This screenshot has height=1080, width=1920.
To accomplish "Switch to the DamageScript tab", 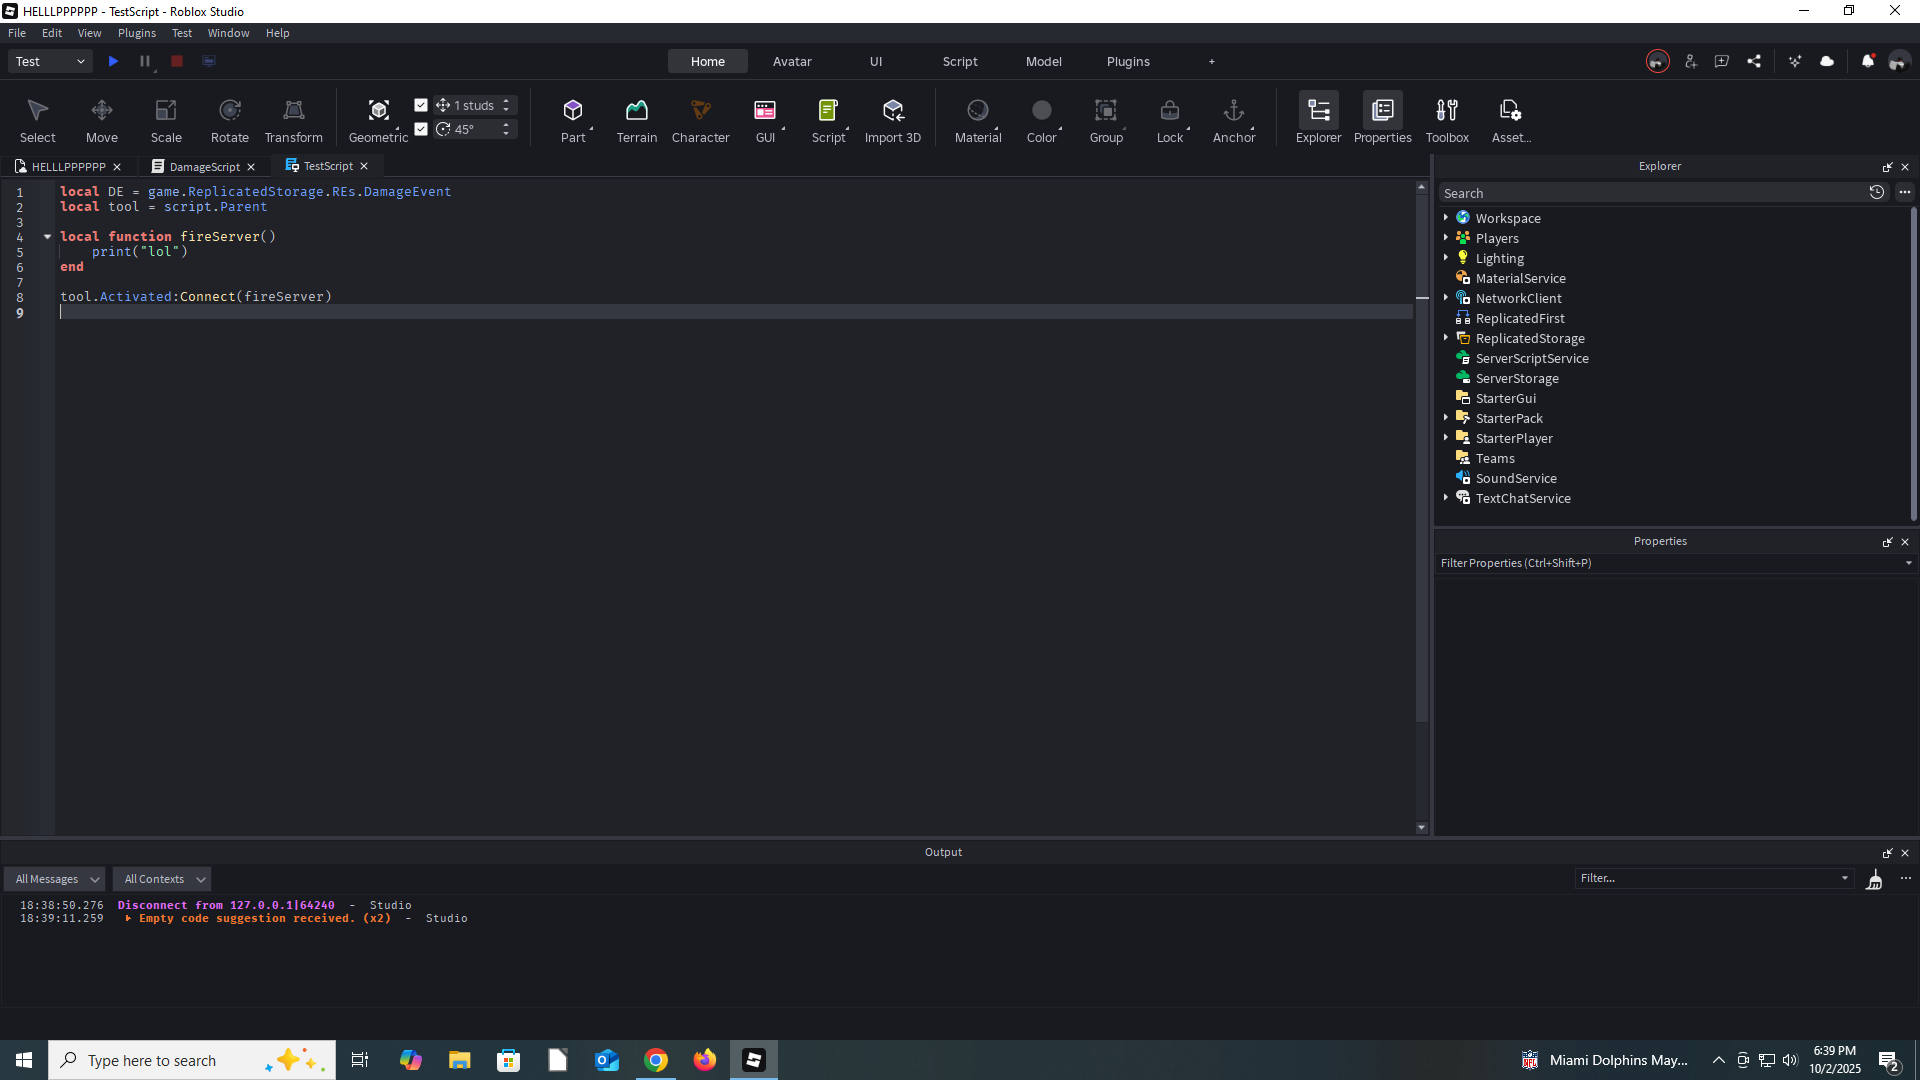I will 204,166.
